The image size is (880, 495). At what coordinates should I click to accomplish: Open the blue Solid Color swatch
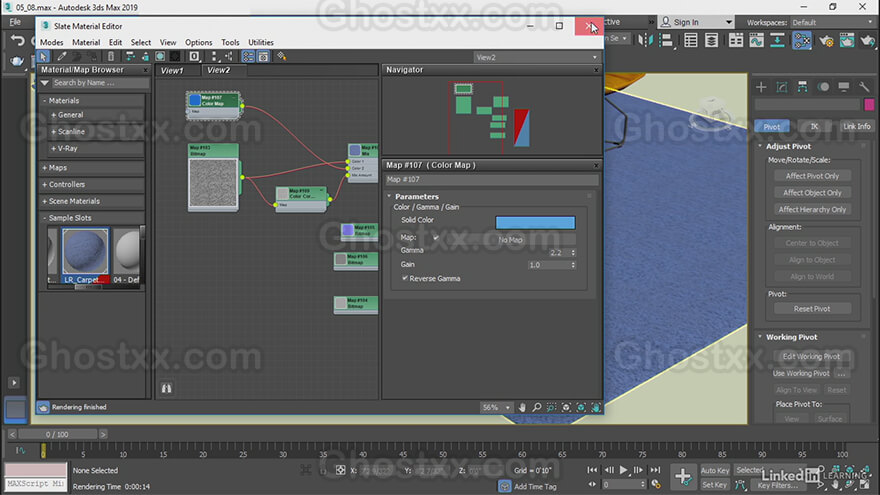[x=535, y=222]
